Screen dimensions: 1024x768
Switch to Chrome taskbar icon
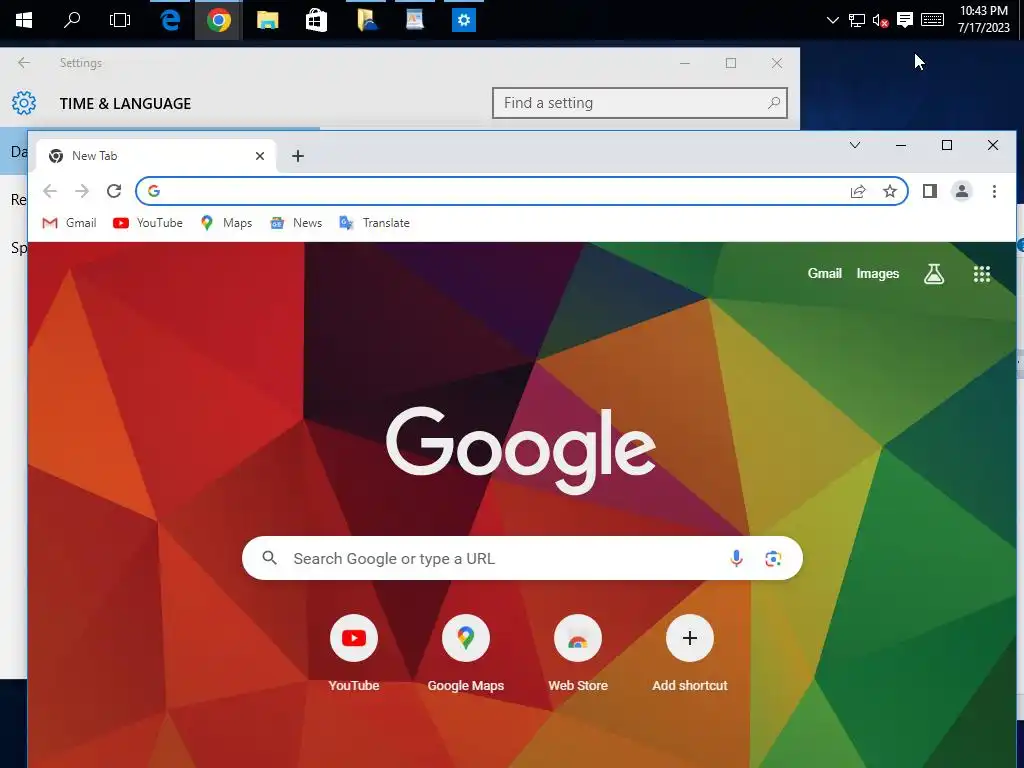(219, 20)
